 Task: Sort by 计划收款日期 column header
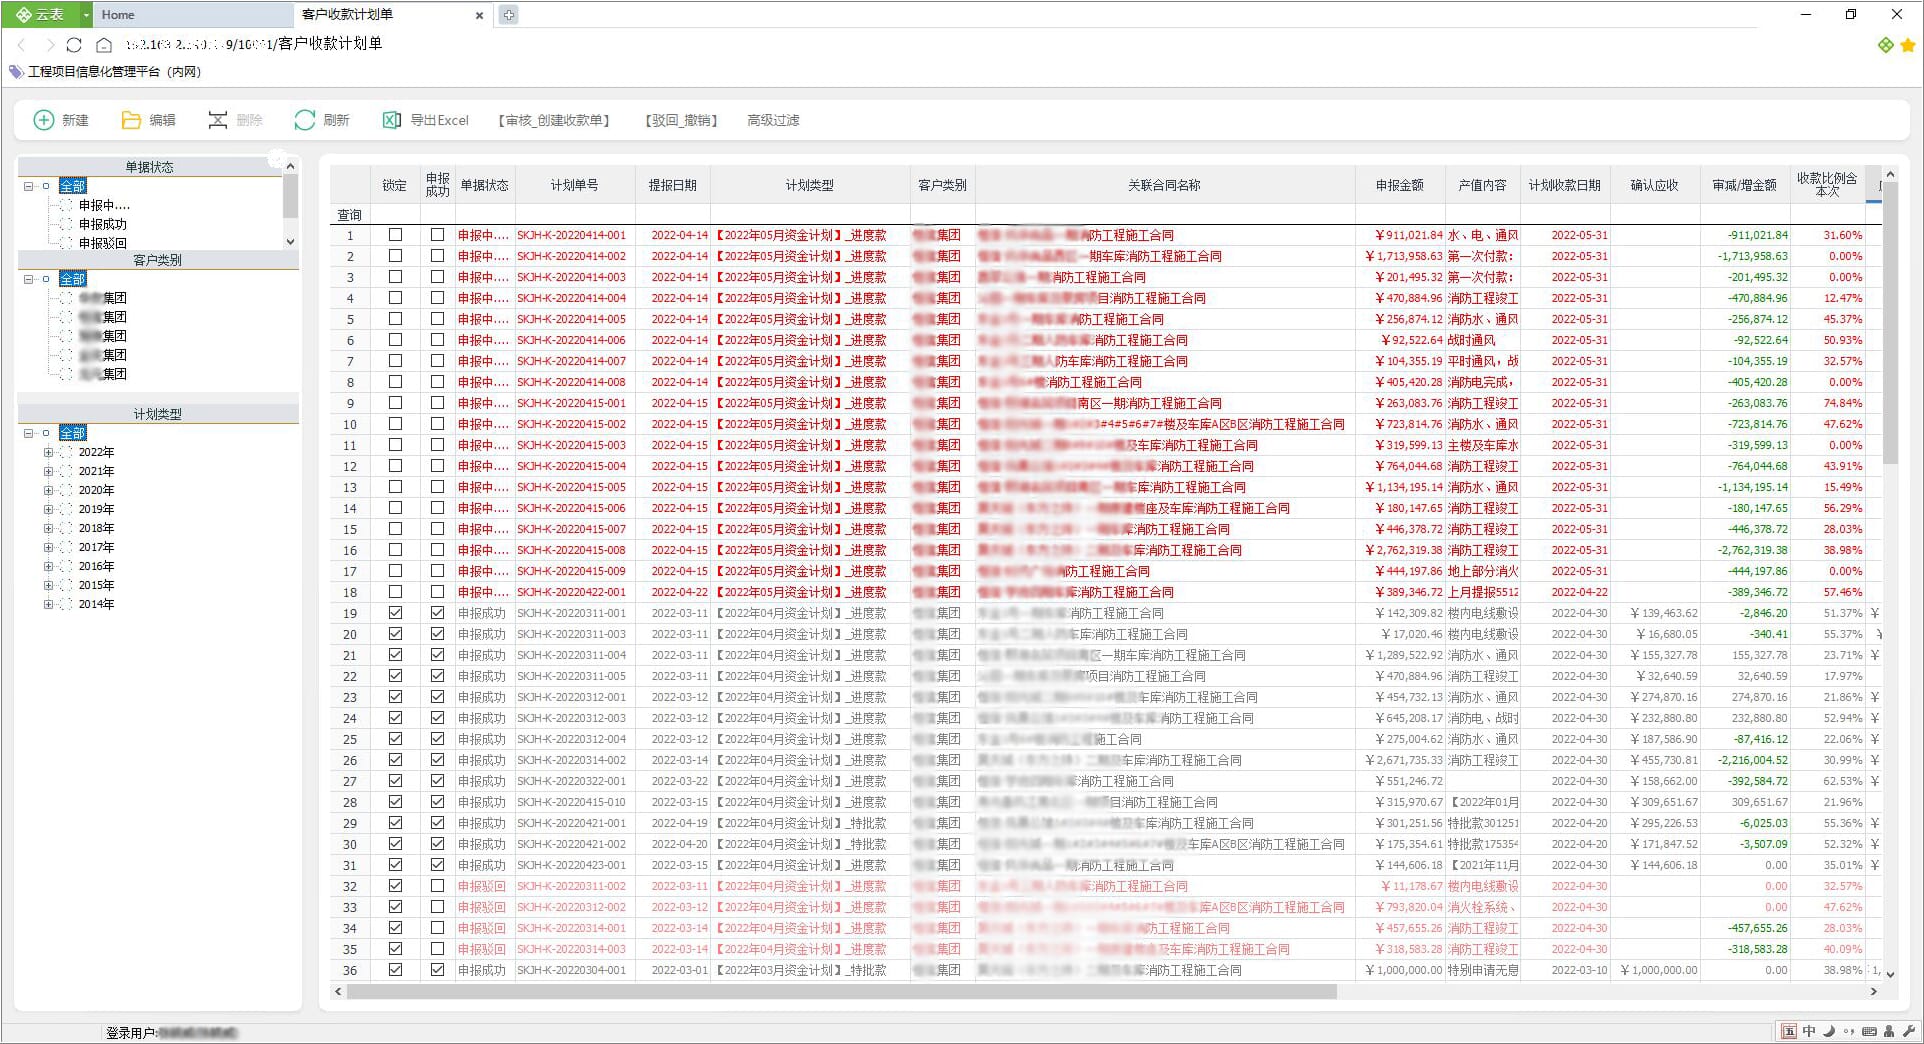(x=1564, y=185)
